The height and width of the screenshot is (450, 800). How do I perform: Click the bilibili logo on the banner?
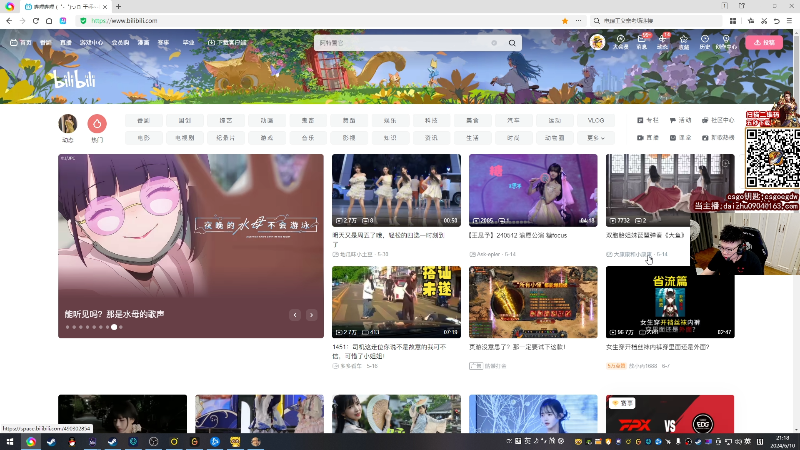[x=73, y=80]
